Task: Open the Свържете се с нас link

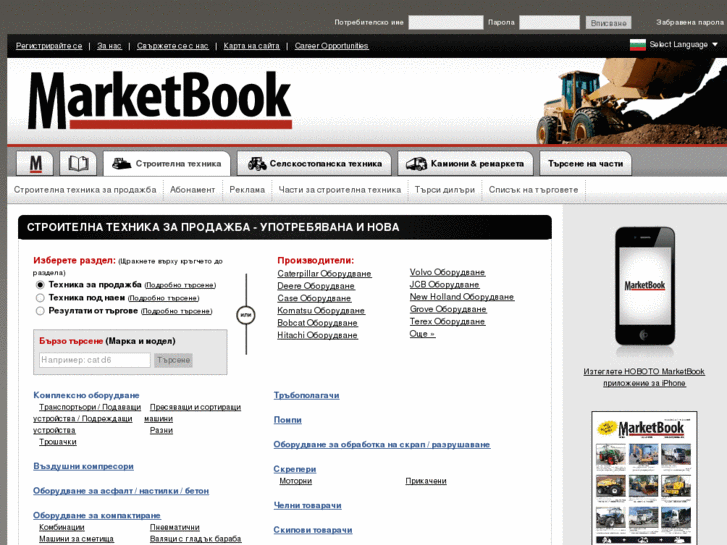Action: click(172, 45)
